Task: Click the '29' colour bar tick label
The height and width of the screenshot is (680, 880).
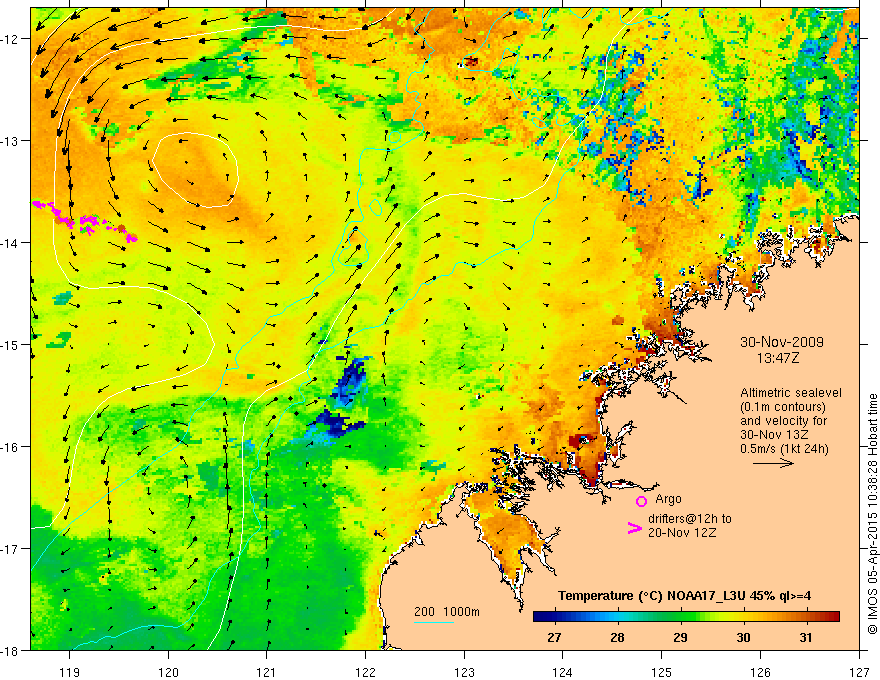Action: pos(680,638)
